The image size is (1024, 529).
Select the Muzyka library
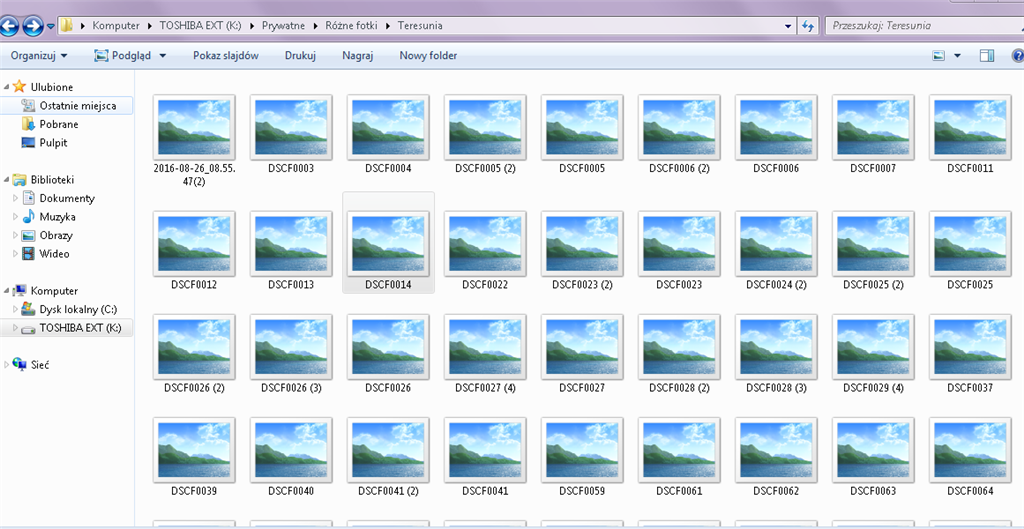[x=57, y=217]
